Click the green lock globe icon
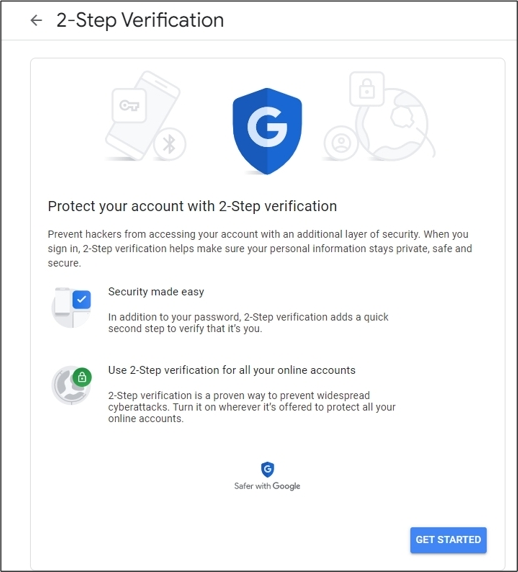 click(x=71, y=385)
